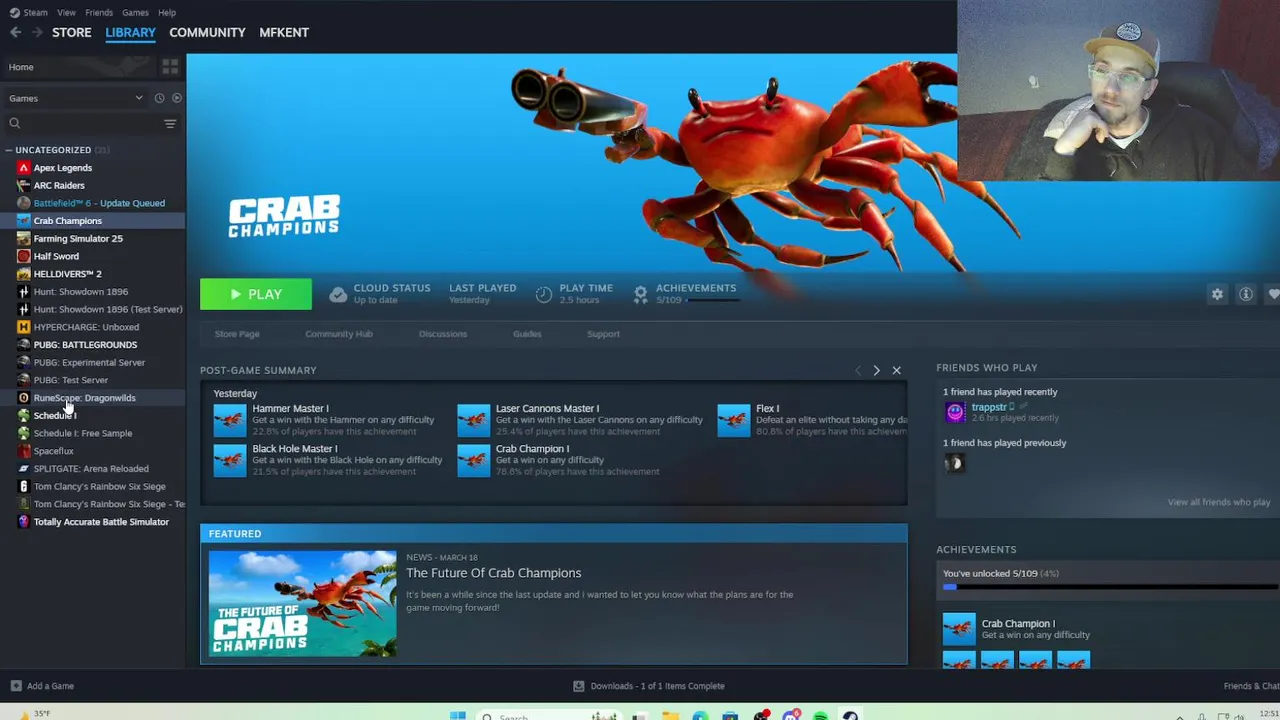Switch to the COMMUNITY tab
This screenshot has height=720, width=1280.
[207, 32]
